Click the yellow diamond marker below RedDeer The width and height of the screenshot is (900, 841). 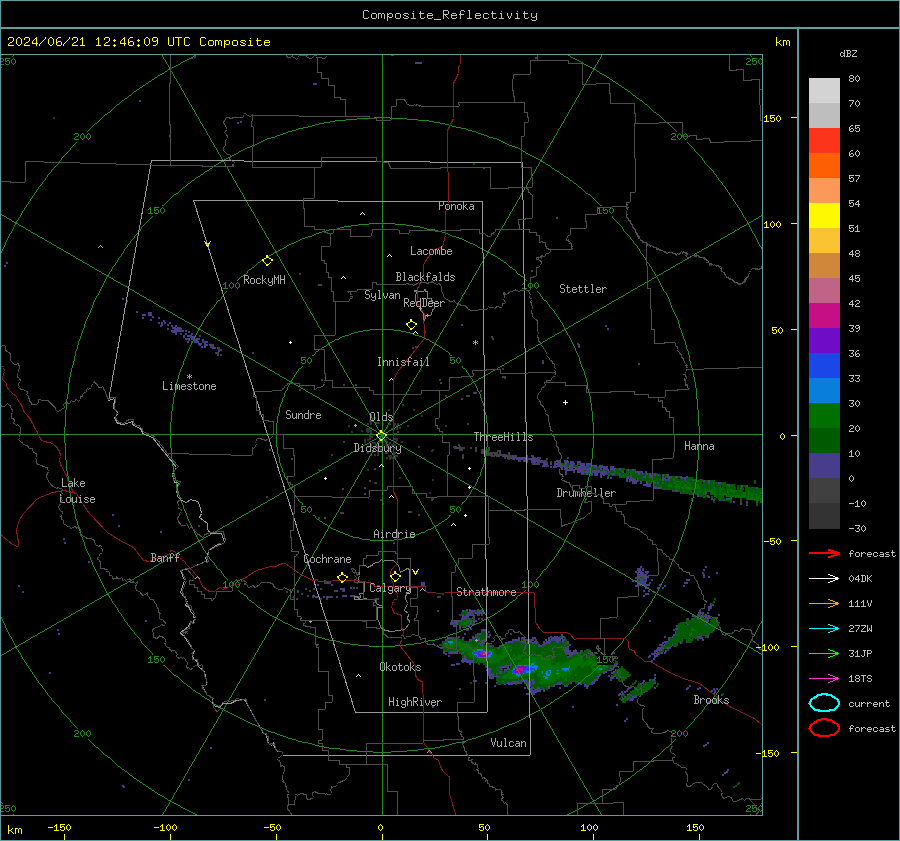pyautogui.click(x=411, y=325)
